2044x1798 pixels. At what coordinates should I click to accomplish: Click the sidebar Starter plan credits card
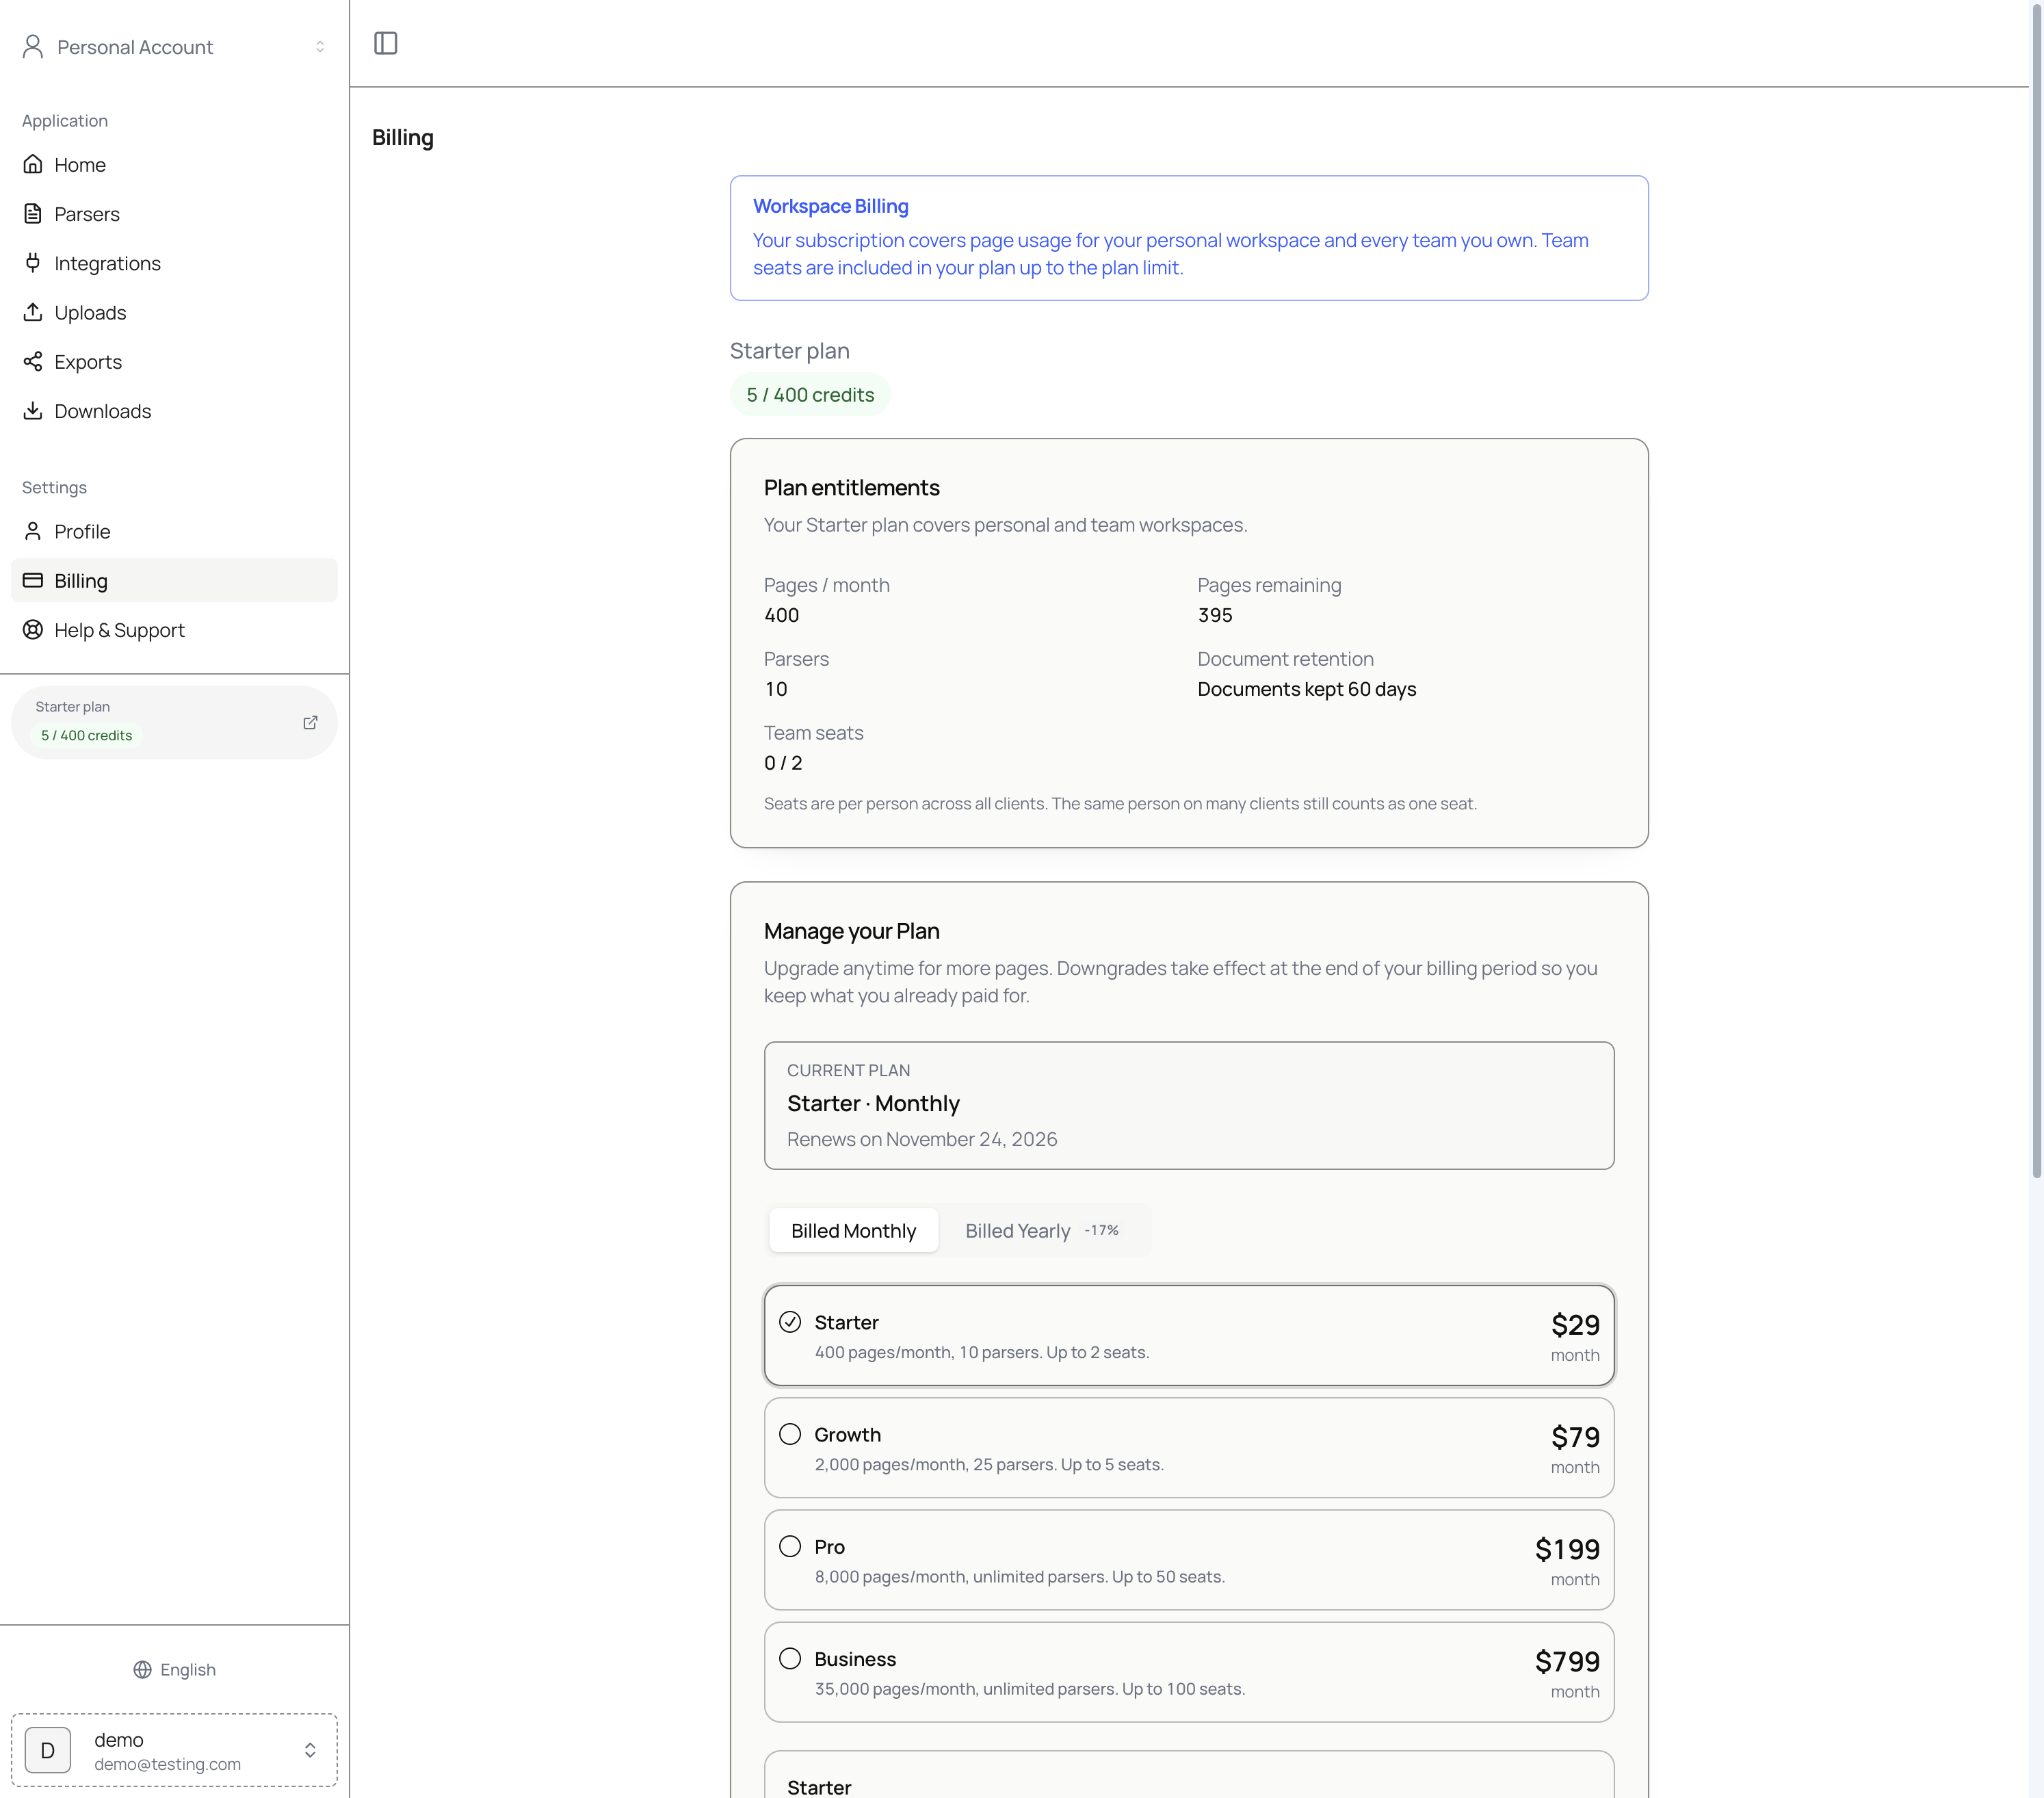174,722
